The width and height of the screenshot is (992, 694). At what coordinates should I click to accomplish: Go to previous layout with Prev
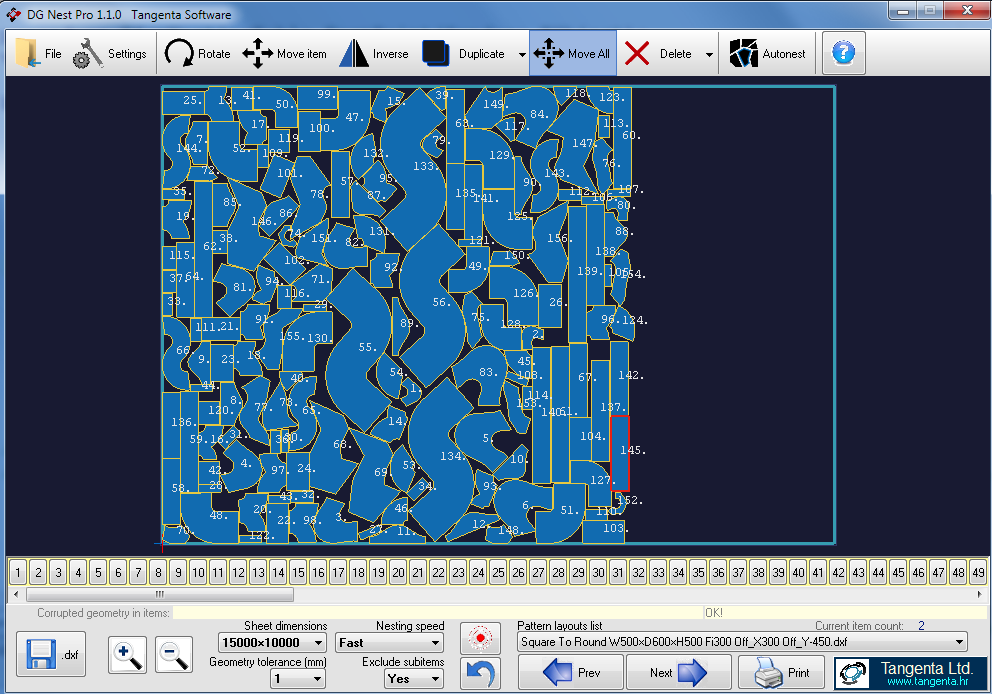pyautogui.click(x=571, y=672)
